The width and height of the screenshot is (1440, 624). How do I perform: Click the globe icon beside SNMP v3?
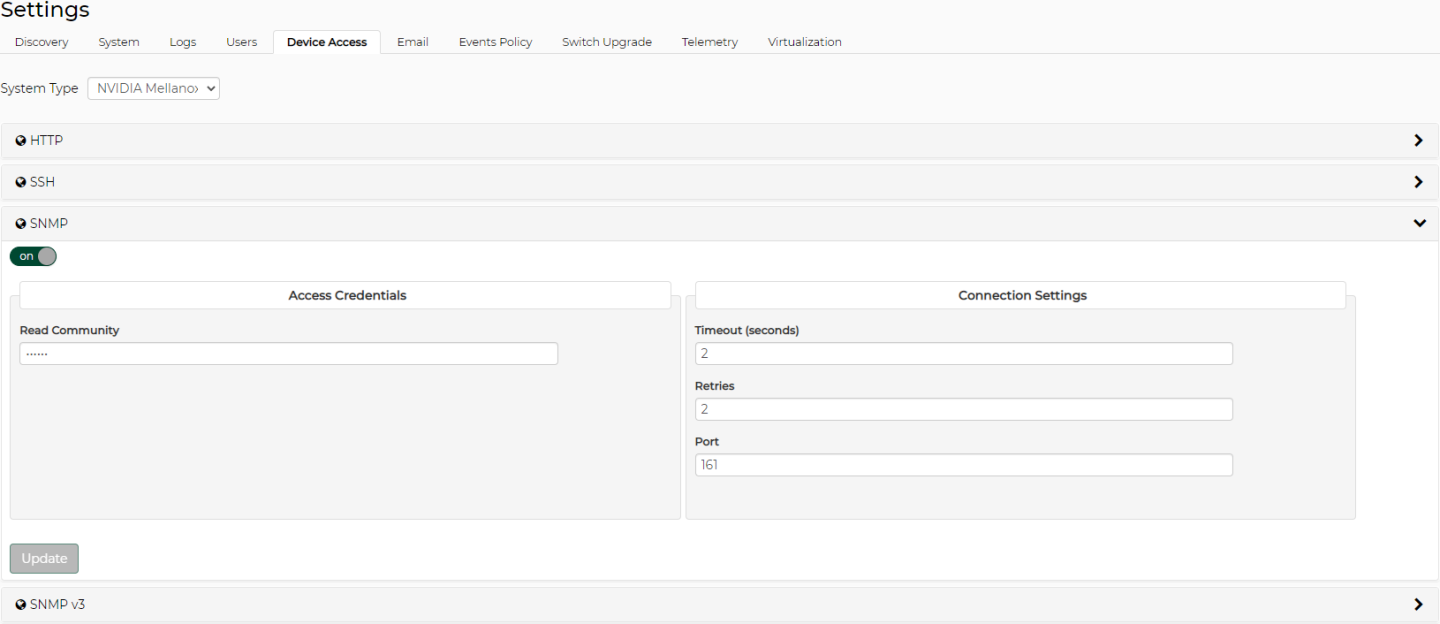(x=21, y=605)
